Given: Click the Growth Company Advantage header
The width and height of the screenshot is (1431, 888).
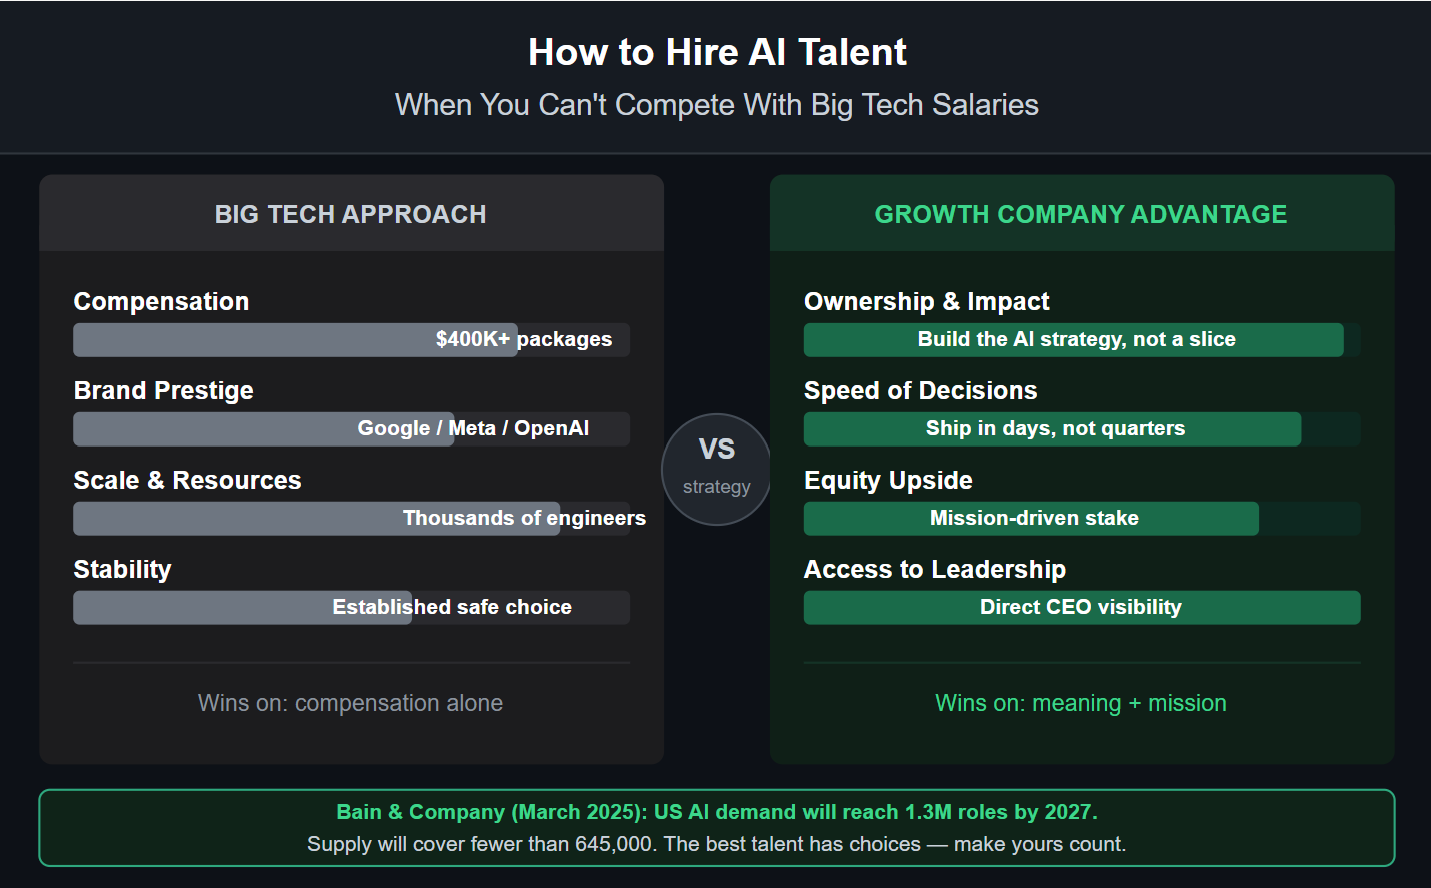Looking at the screenshot, I should pos(1081,214).
